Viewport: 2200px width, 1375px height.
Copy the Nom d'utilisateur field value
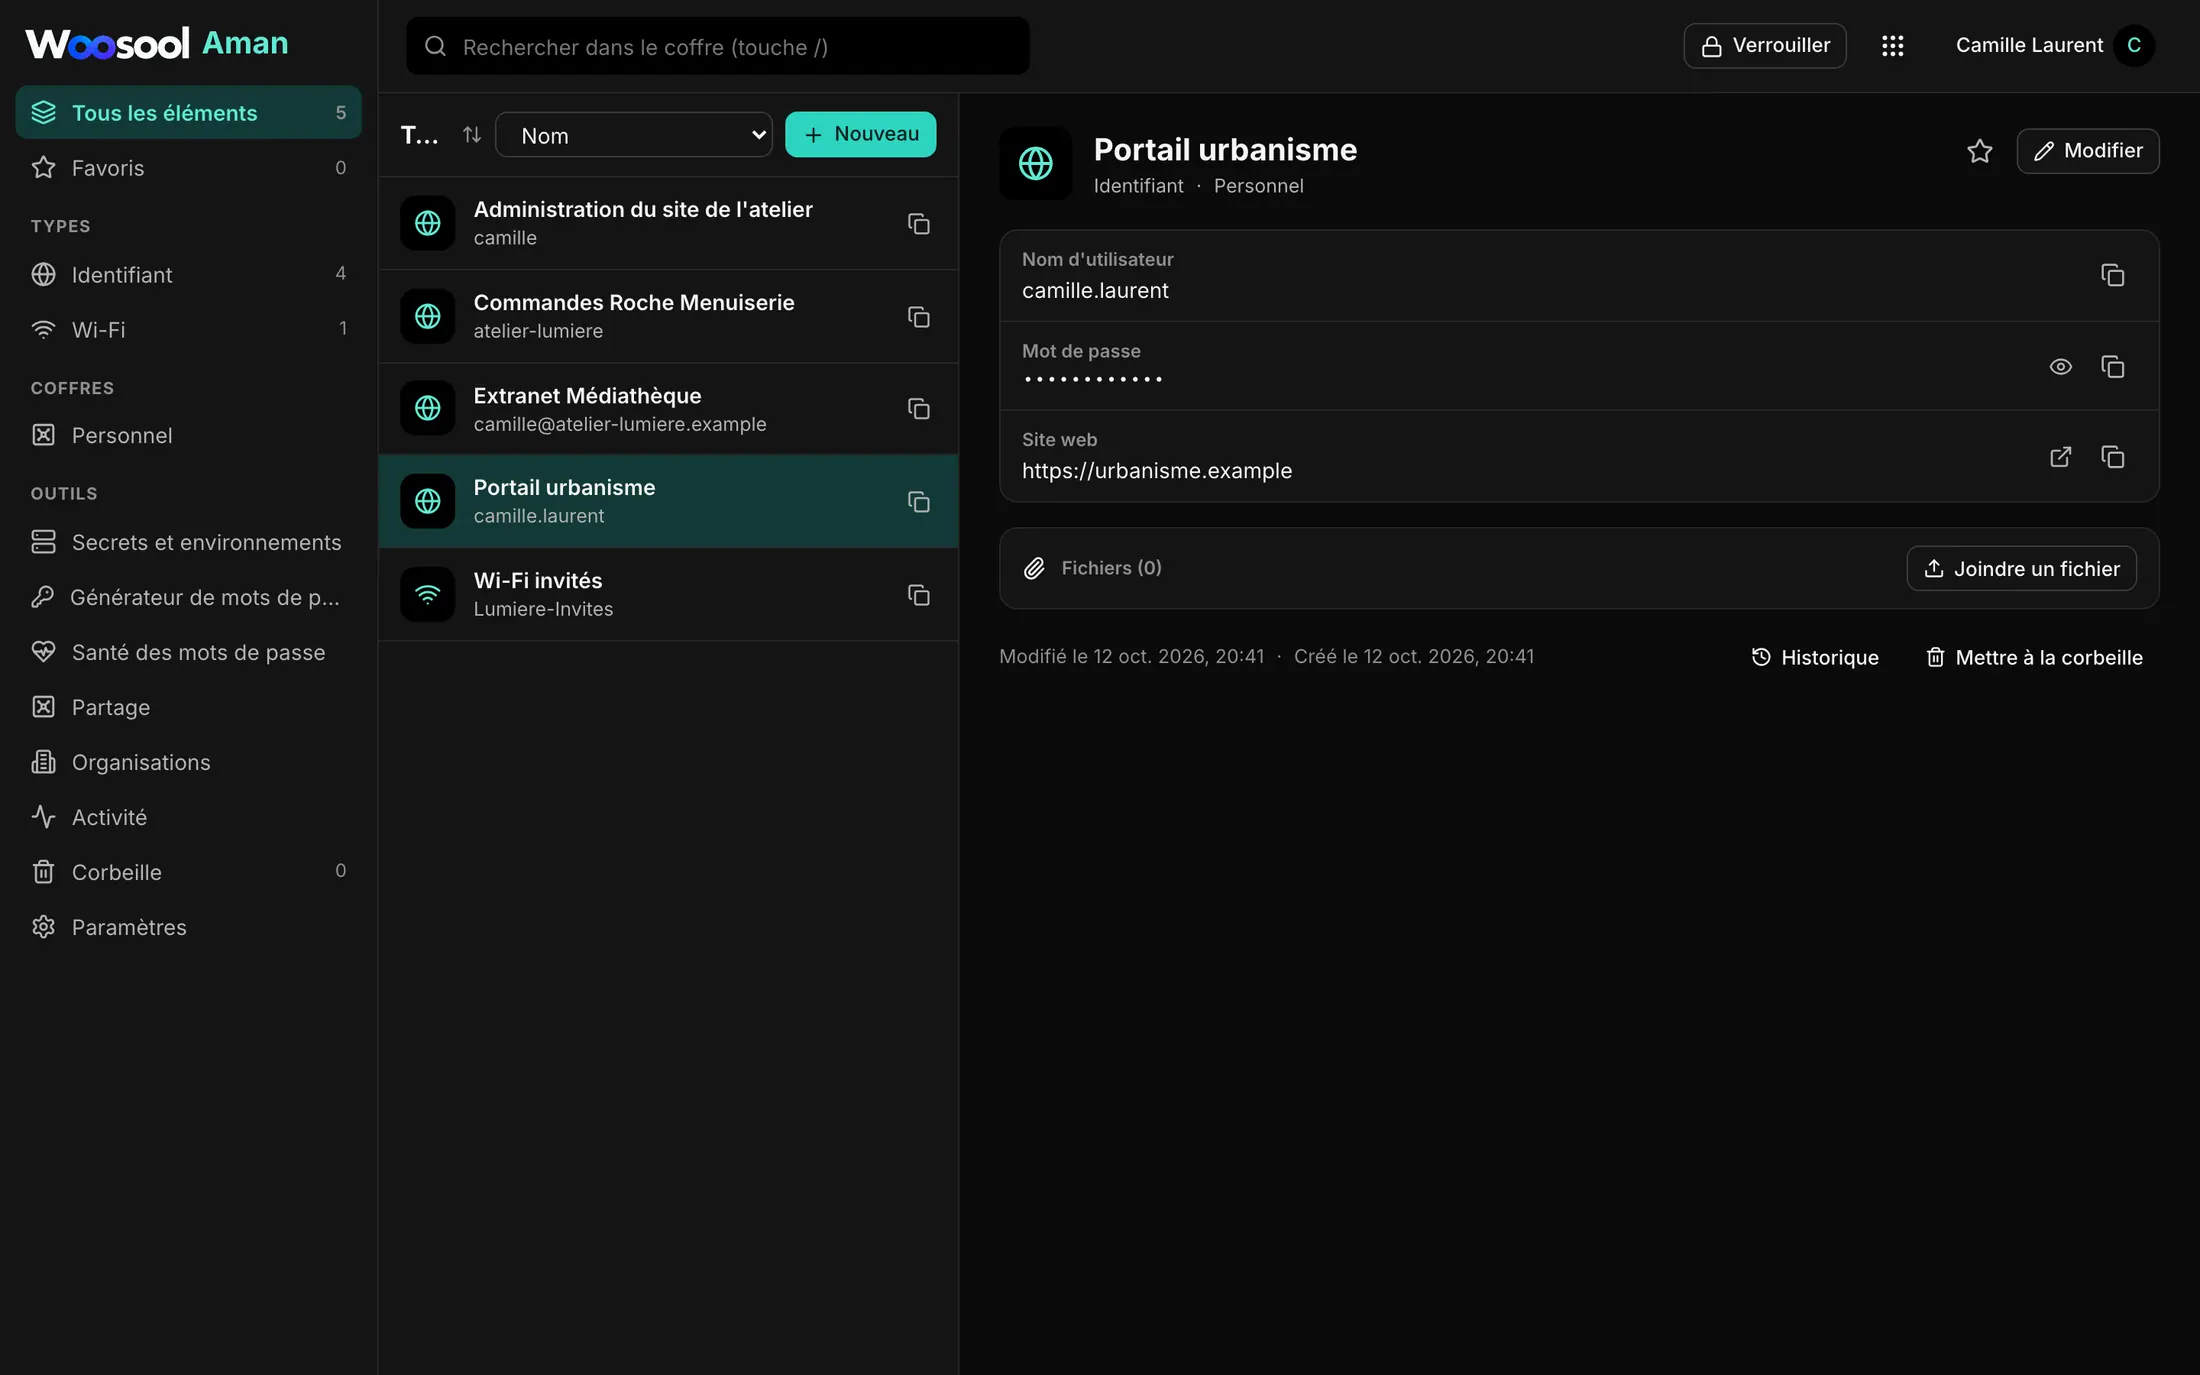[2112, 275]
